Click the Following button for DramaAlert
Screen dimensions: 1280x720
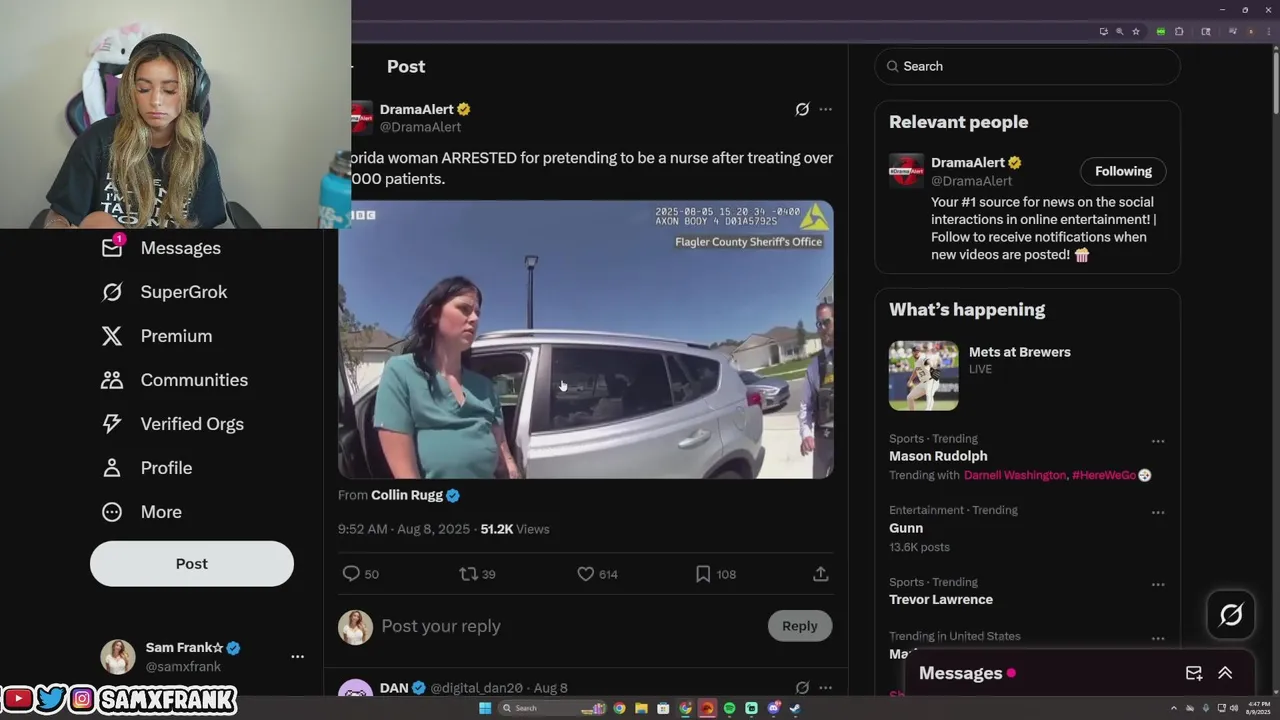(x=1123, y=171)
